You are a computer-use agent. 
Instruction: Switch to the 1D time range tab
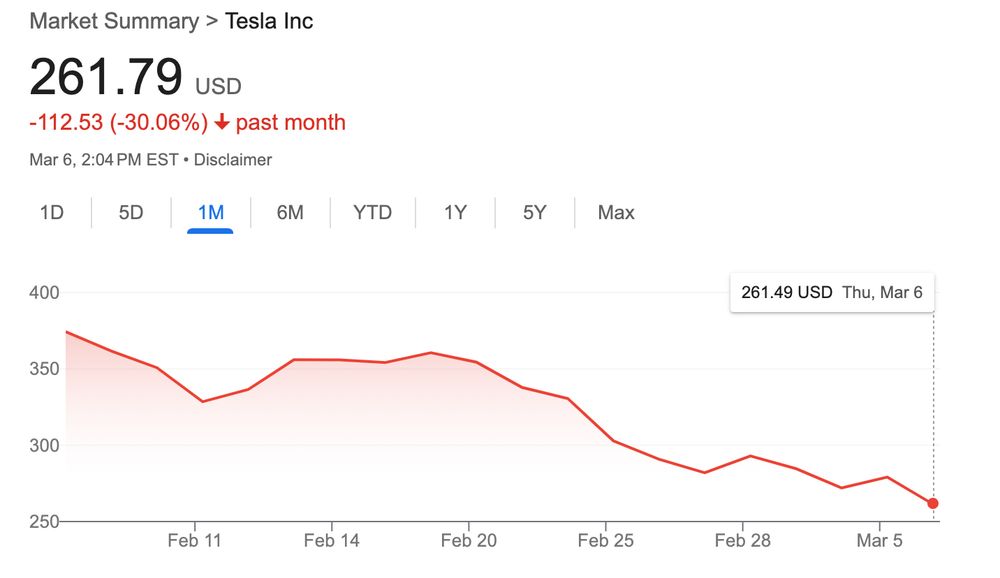pyautogui.click(x=51, y=212)
